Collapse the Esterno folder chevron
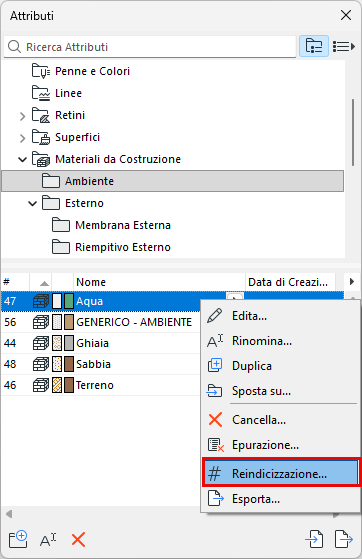The height and width of the screenshot is (559, 362). [32, 204]
